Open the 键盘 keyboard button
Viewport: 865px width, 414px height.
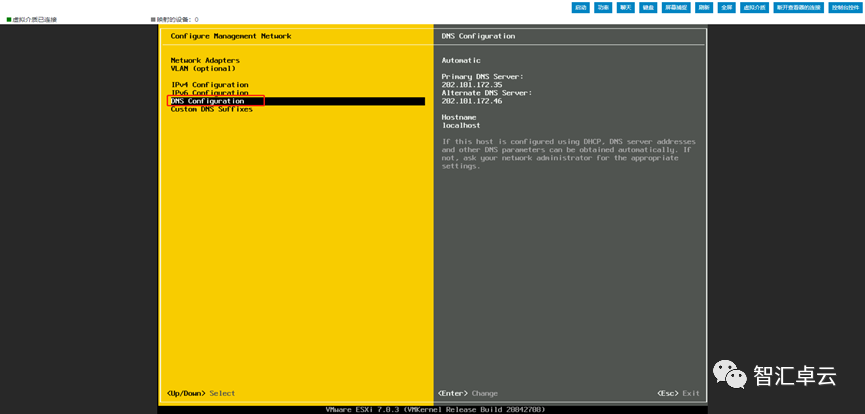point(647,8)
